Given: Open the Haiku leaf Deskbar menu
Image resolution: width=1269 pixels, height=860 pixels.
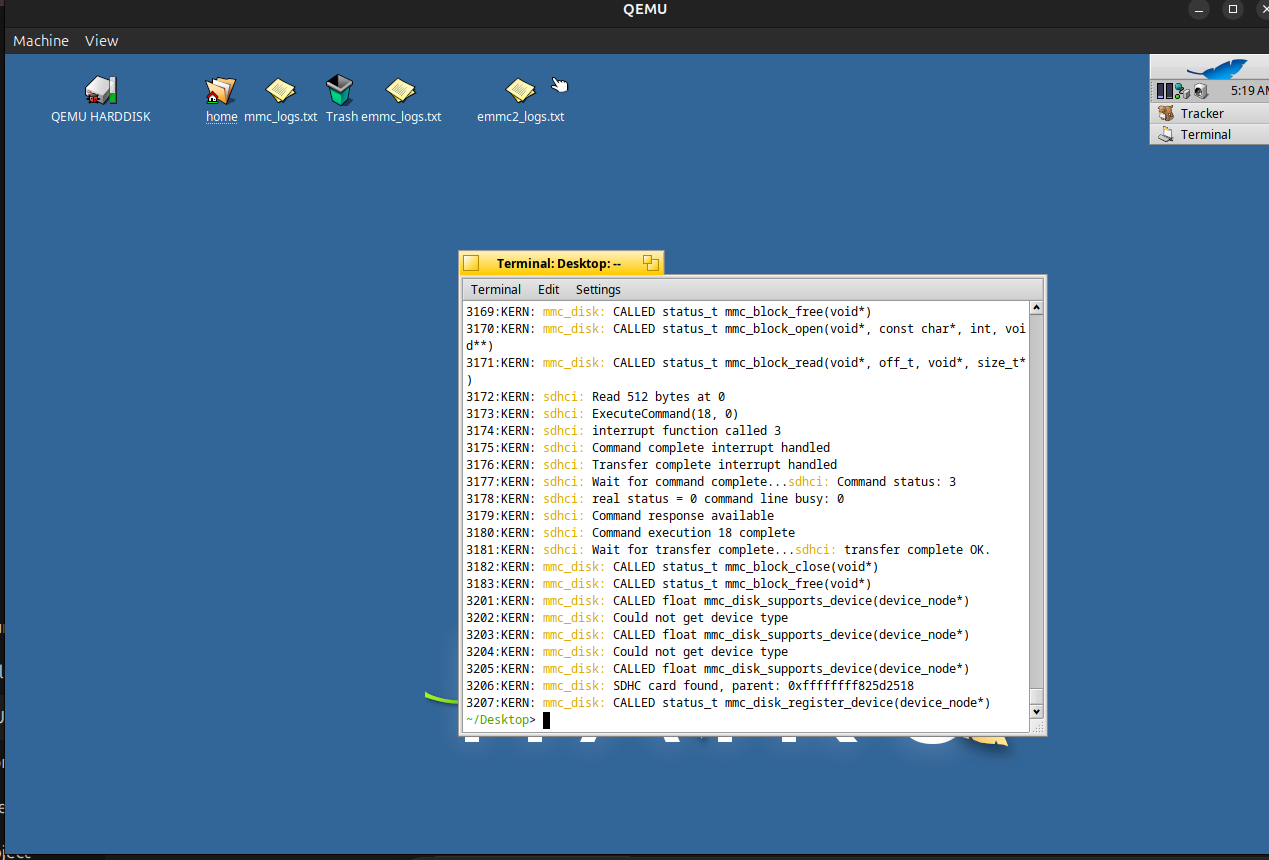Looking at the screenshot, I should coord(1215,68).
